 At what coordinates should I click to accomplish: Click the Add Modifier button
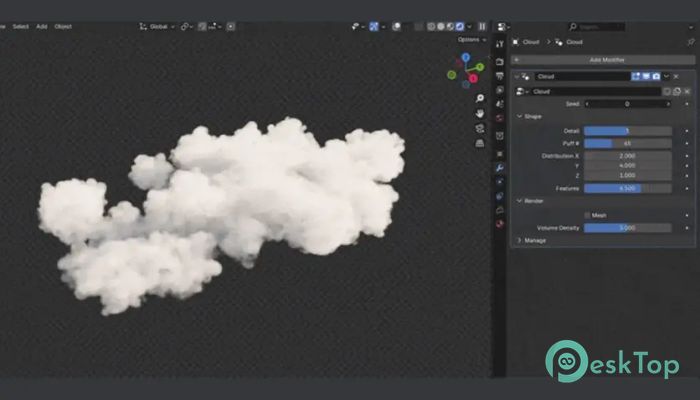[603, 59]
